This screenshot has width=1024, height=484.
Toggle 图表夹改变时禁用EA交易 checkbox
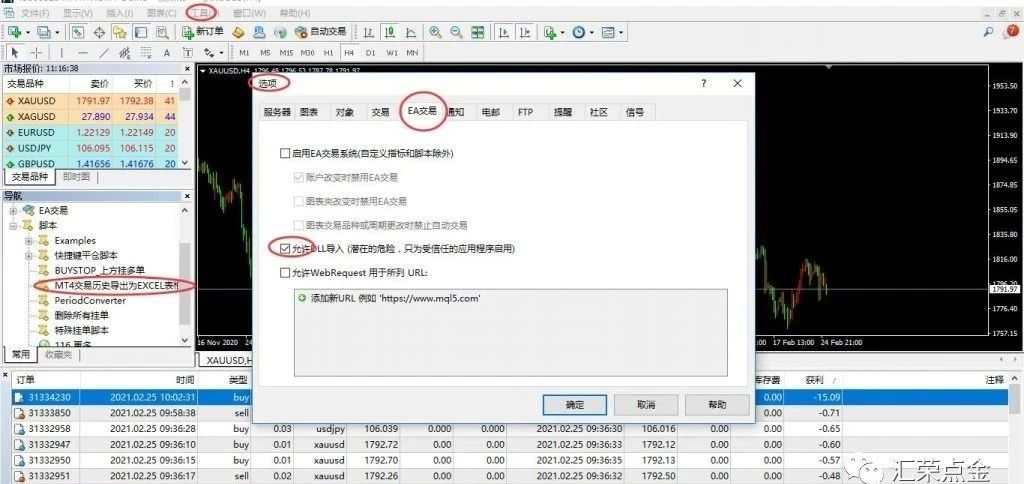pos(298,201)
